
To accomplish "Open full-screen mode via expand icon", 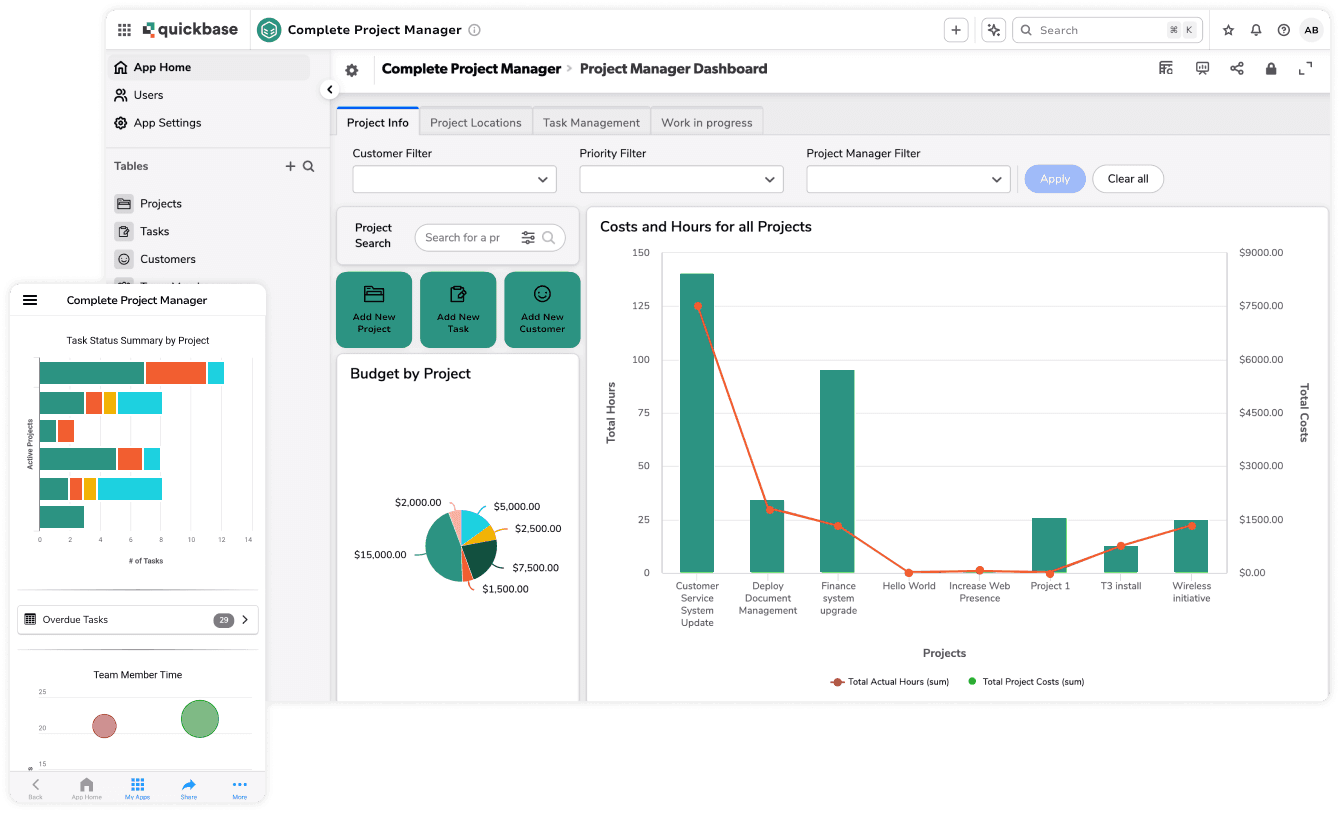I will [x=1304, y=68].
